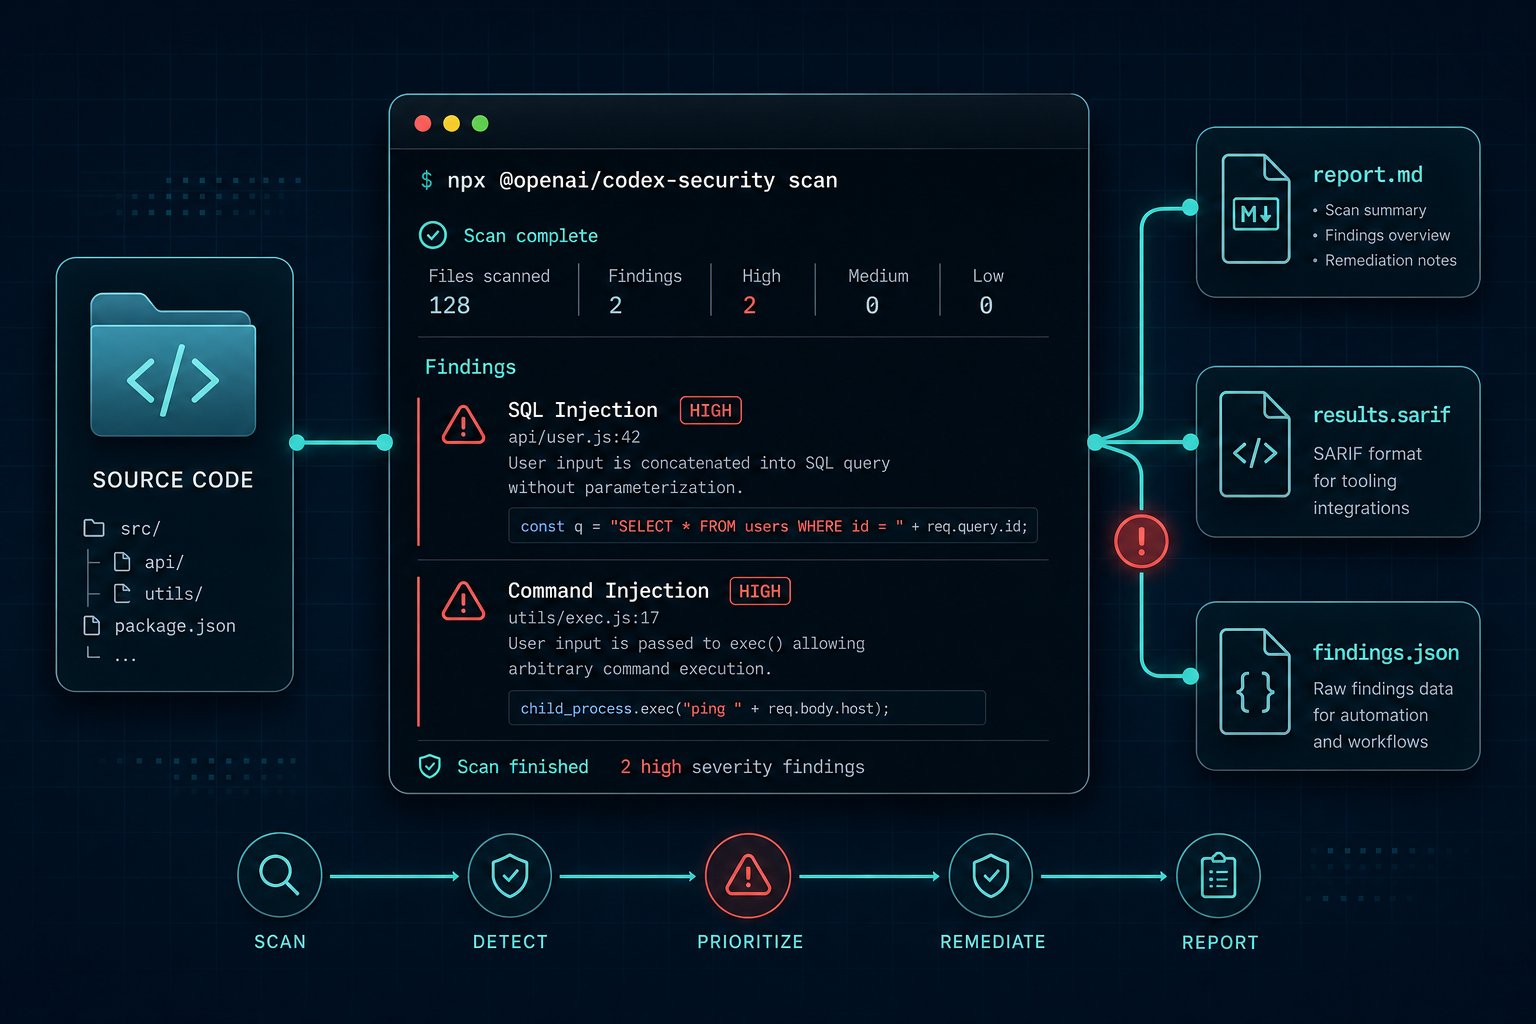Select package.json in the file tree

tap(160, 626)
